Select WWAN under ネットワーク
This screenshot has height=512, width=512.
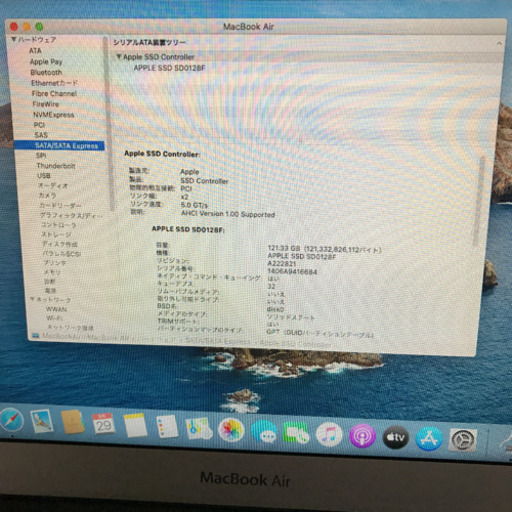[56, 309]
